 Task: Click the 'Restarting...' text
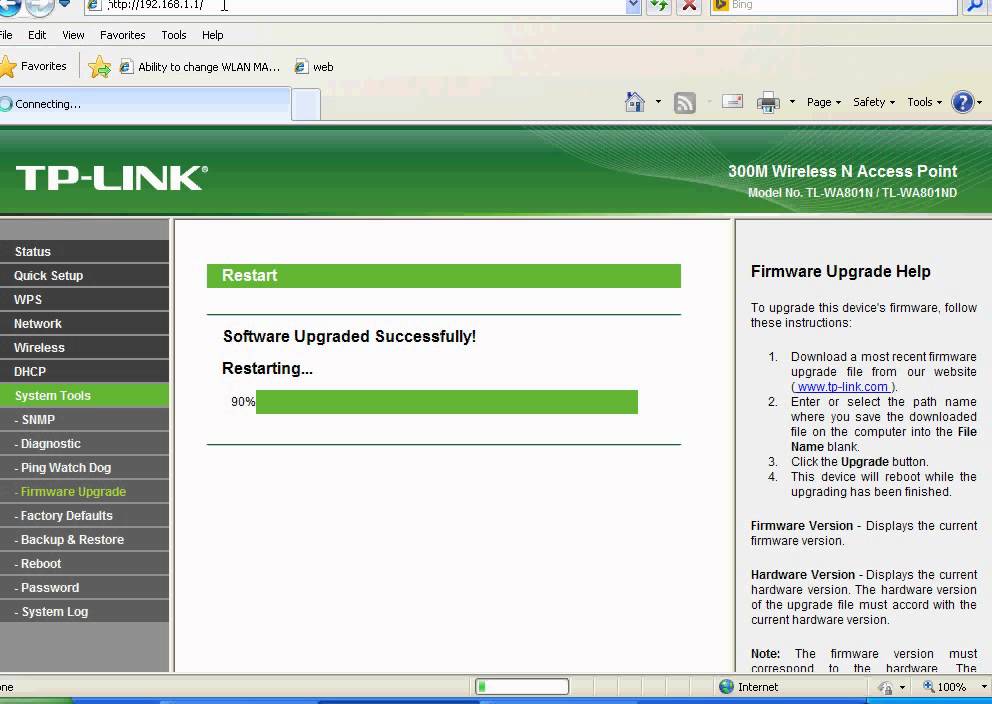coord(267,368)
